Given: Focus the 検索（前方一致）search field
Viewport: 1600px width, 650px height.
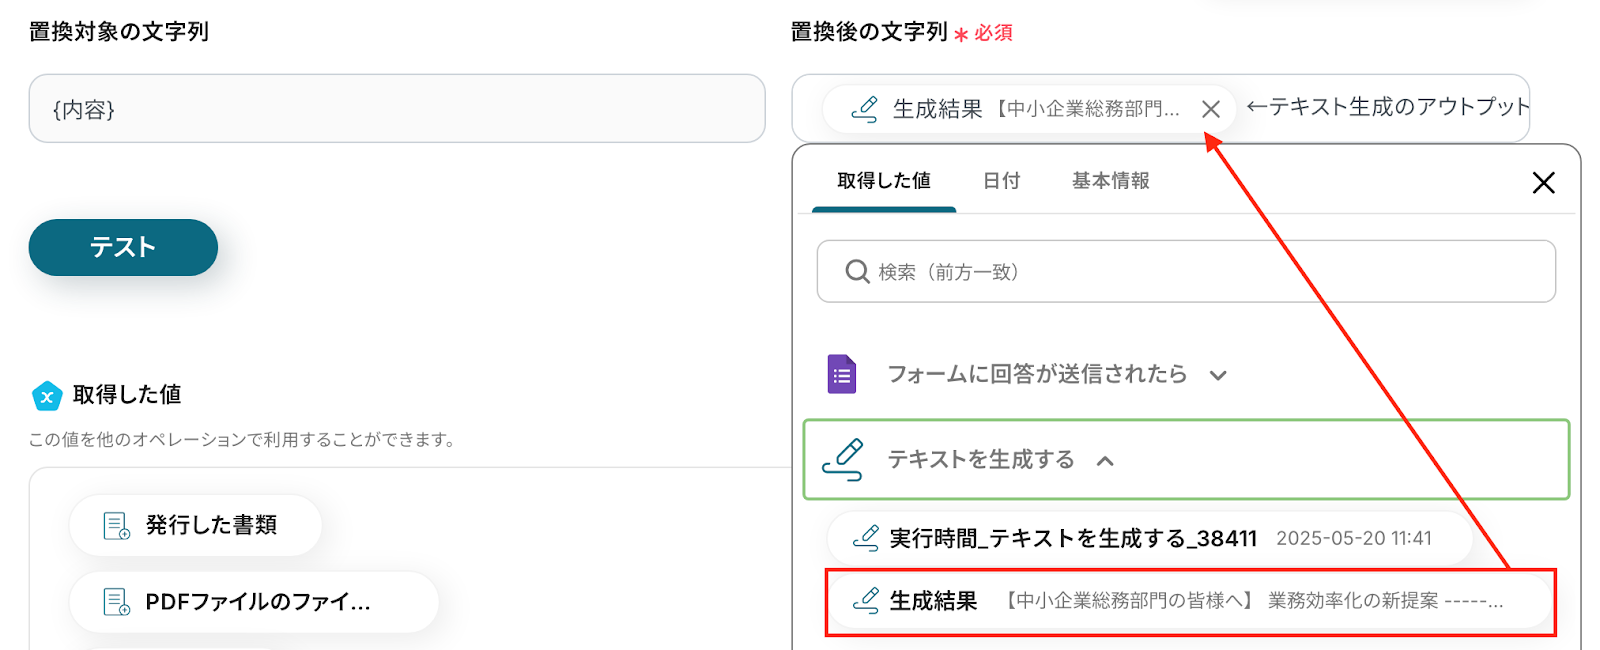Looking at the screenshot, I should [1186, 271].
